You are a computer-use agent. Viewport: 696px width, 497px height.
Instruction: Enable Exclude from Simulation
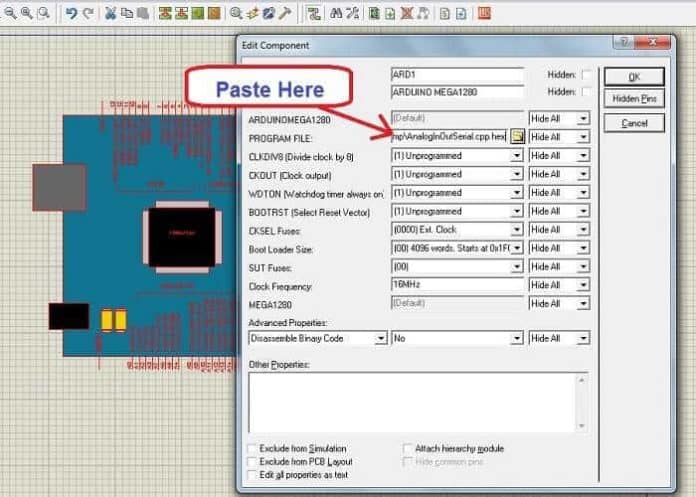pos(252,448)
